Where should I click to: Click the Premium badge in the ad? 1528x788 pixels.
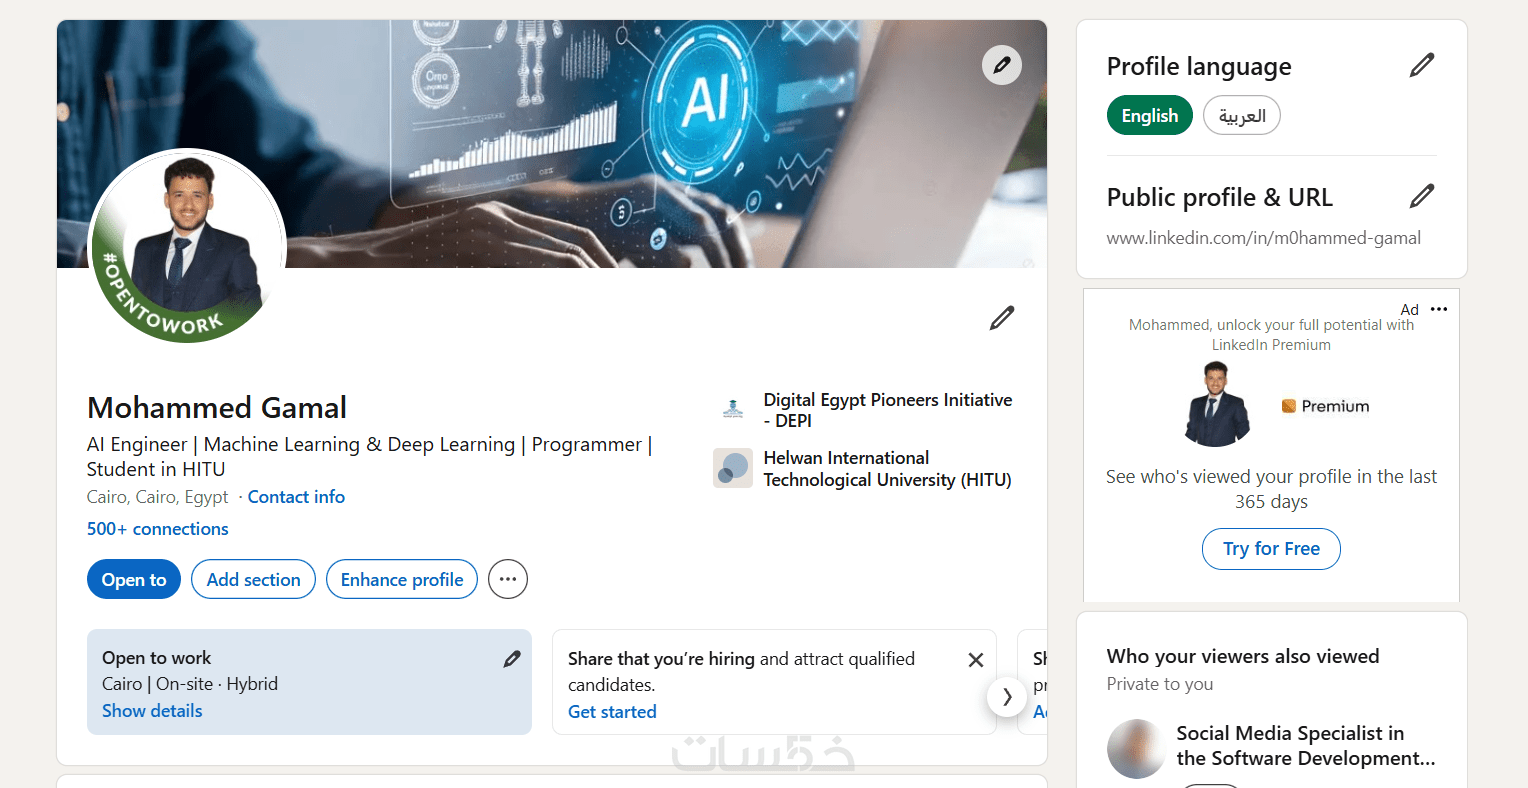(1325, 406)
